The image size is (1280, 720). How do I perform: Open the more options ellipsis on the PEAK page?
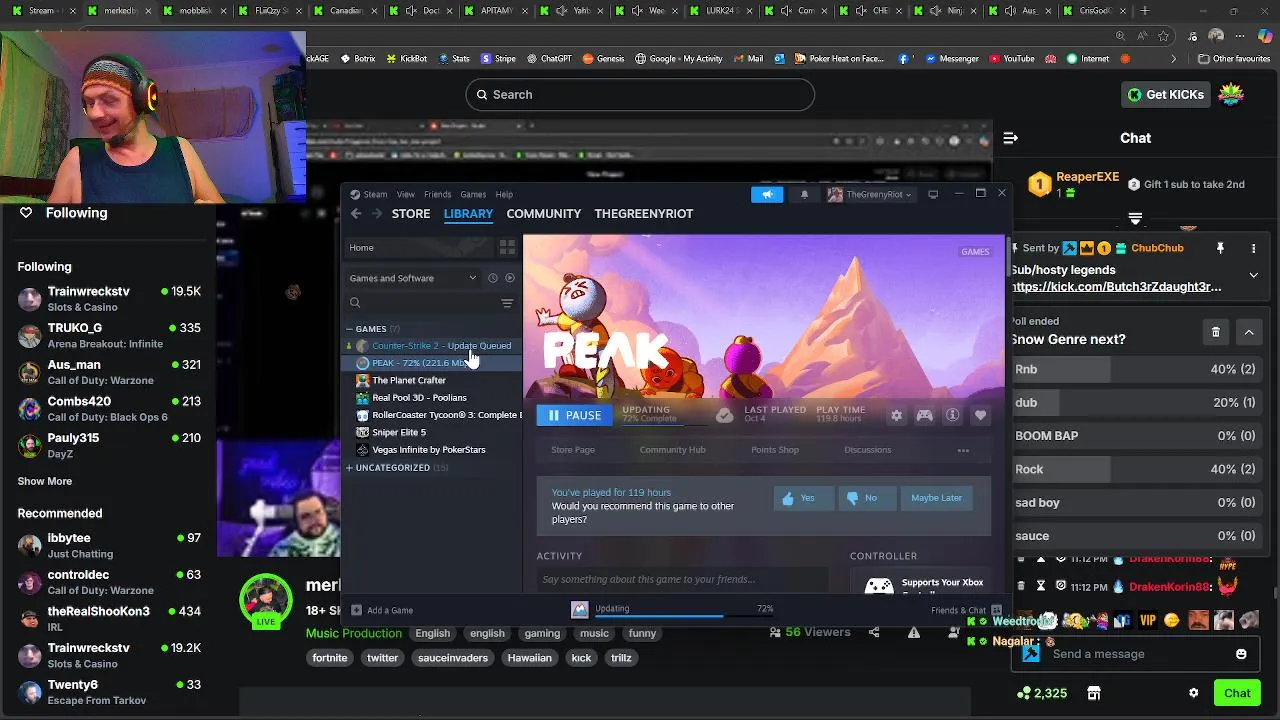pyautogui.click(x=963, y=450)
